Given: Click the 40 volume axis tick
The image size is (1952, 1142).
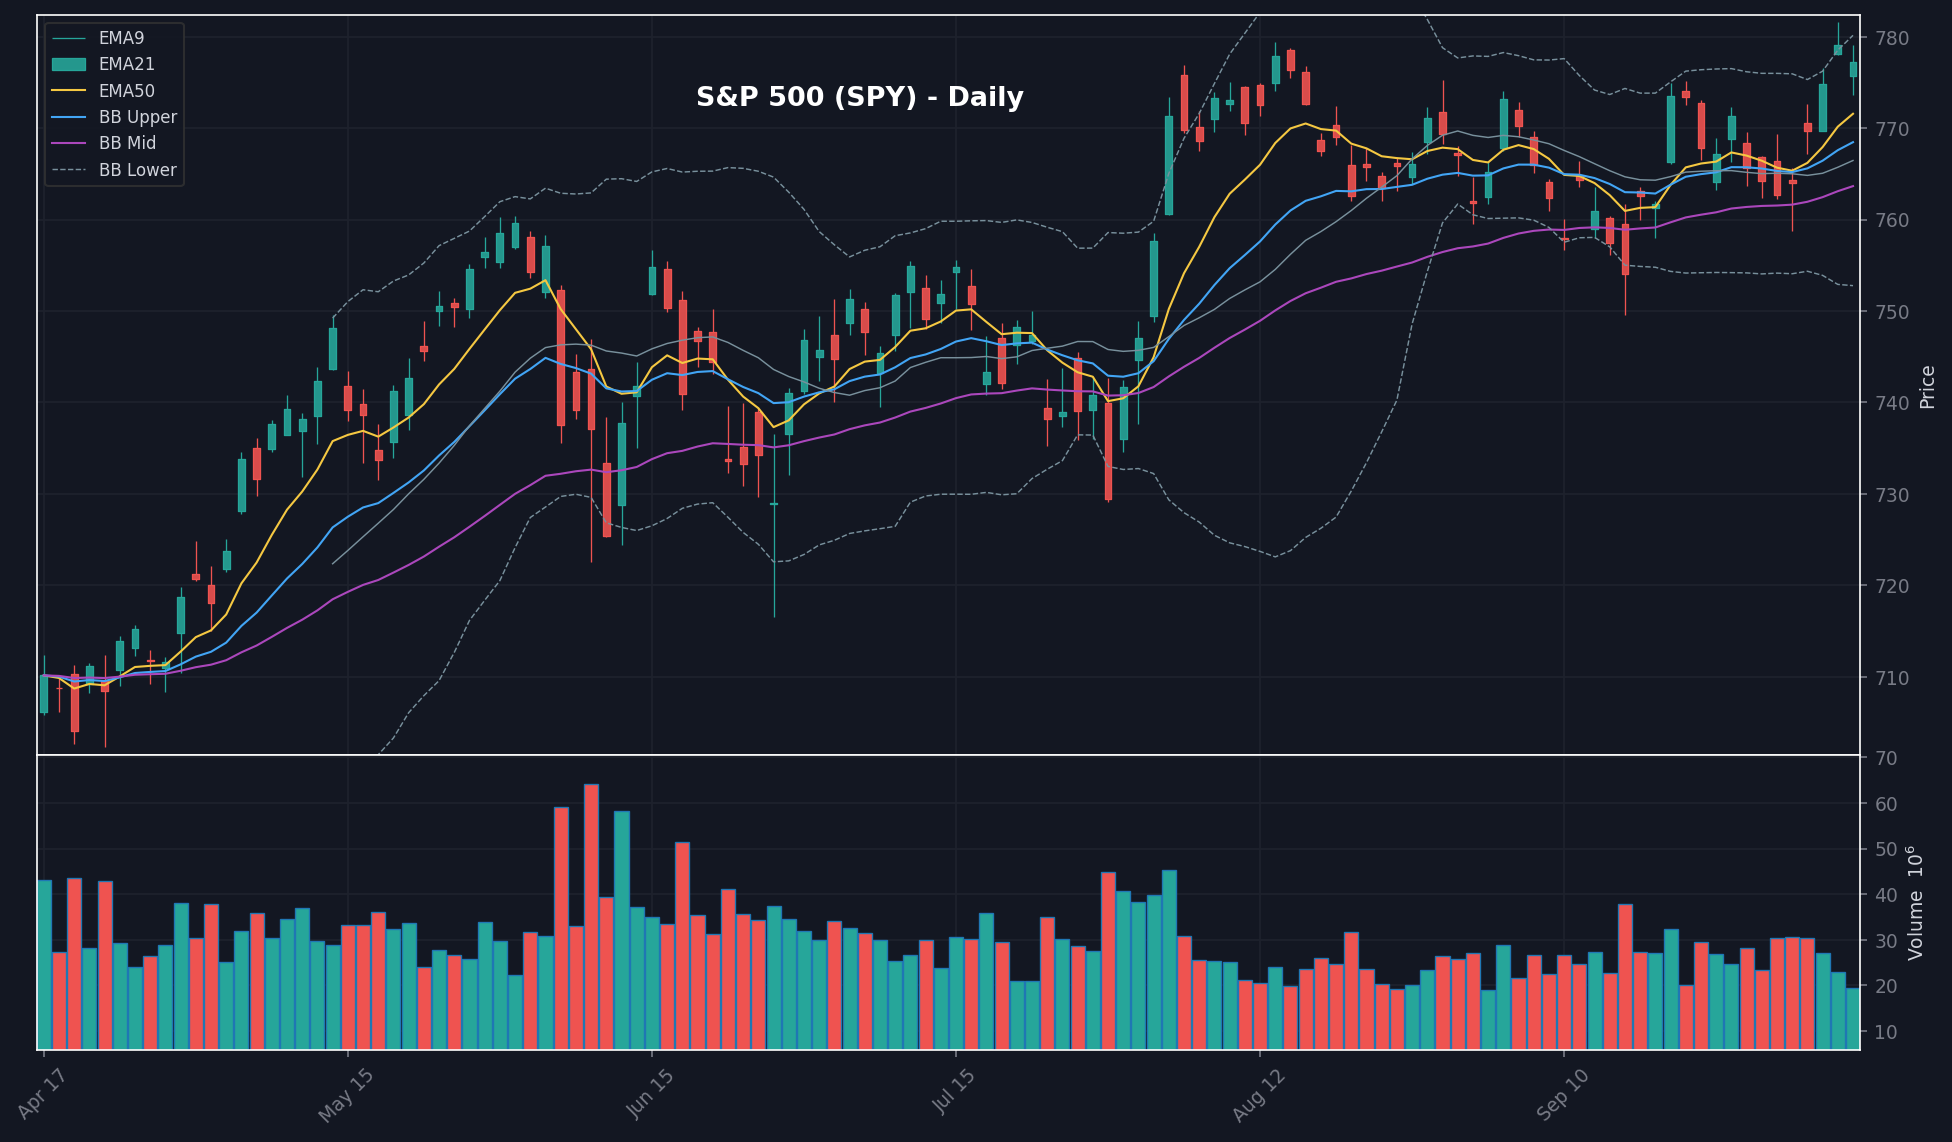Looking at the screenshot, I should pos(1886,895).
